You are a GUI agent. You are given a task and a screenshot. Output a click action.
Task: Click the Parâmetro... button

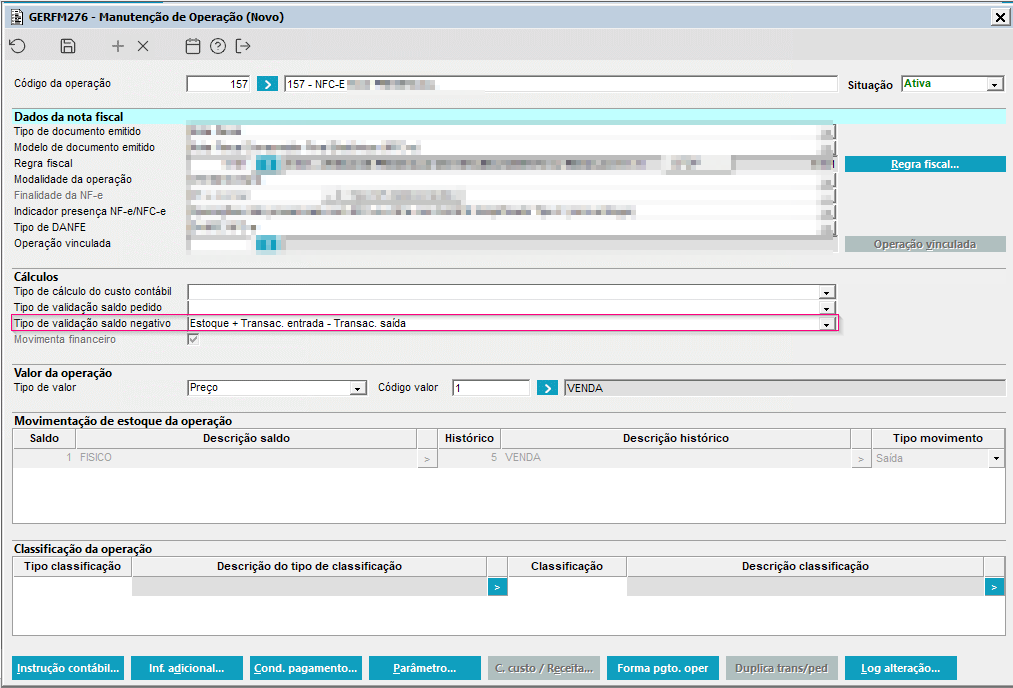(424, 668)
